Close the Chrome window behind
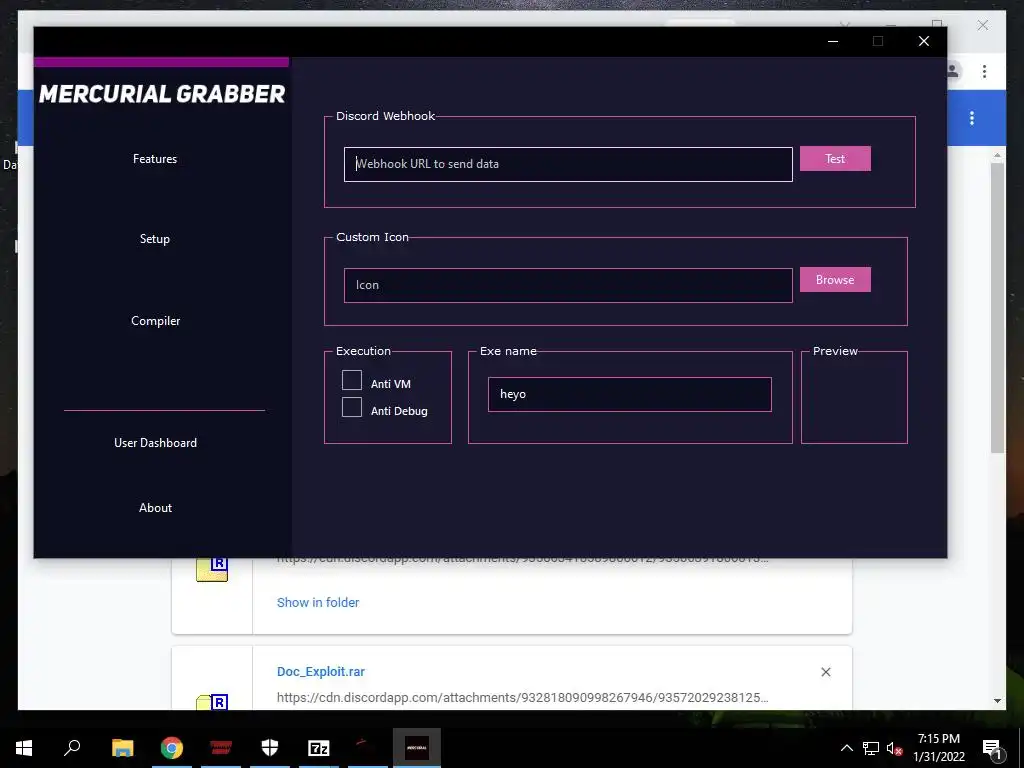 click(983, 25)
